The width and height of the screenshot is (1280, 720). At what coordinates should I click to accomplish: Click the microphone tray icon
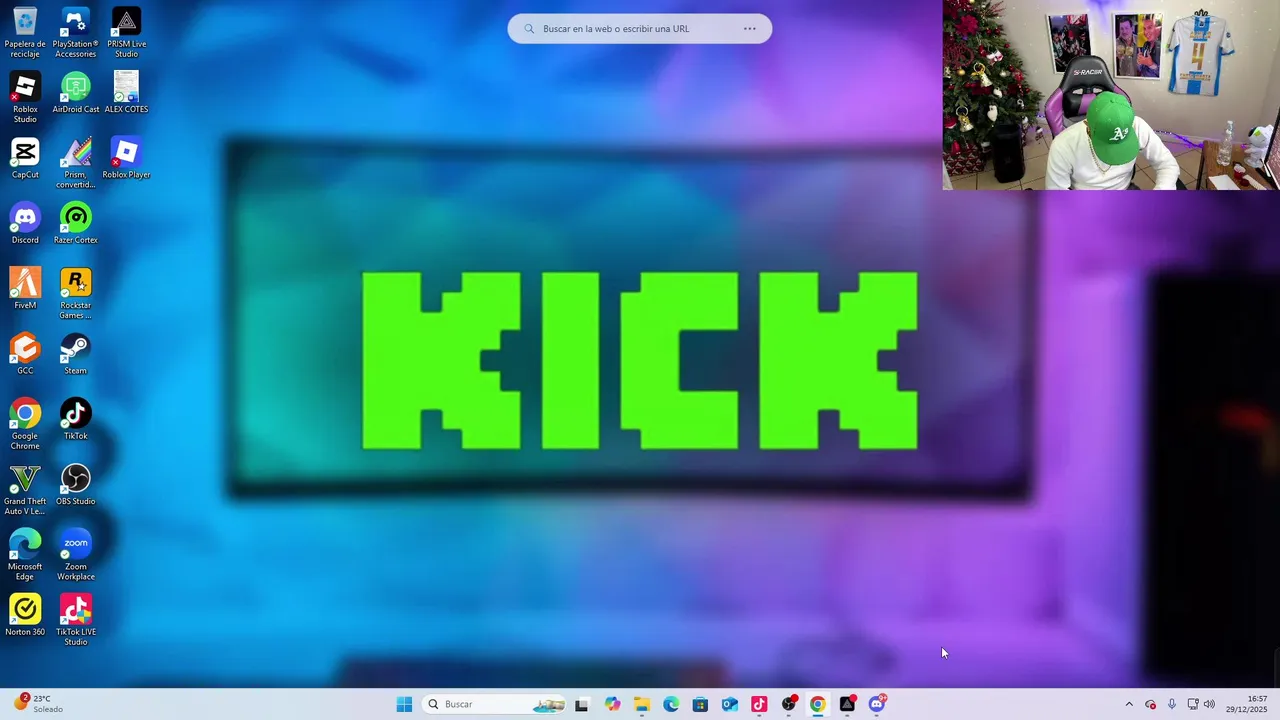[x=1172, y=704]
